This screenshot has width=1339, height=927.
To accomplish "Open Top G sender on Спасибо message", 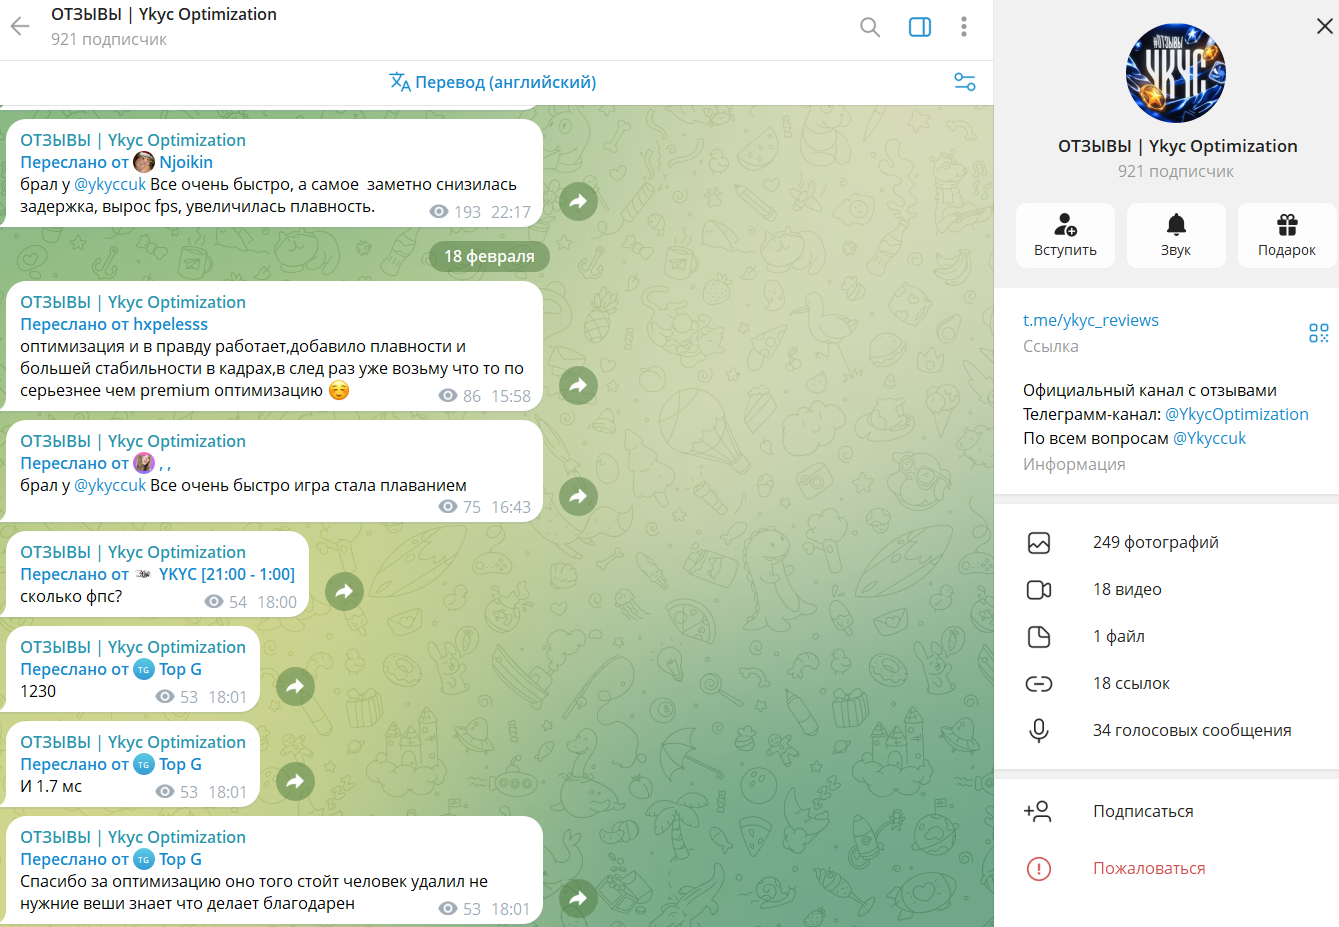I will [180, 859].
